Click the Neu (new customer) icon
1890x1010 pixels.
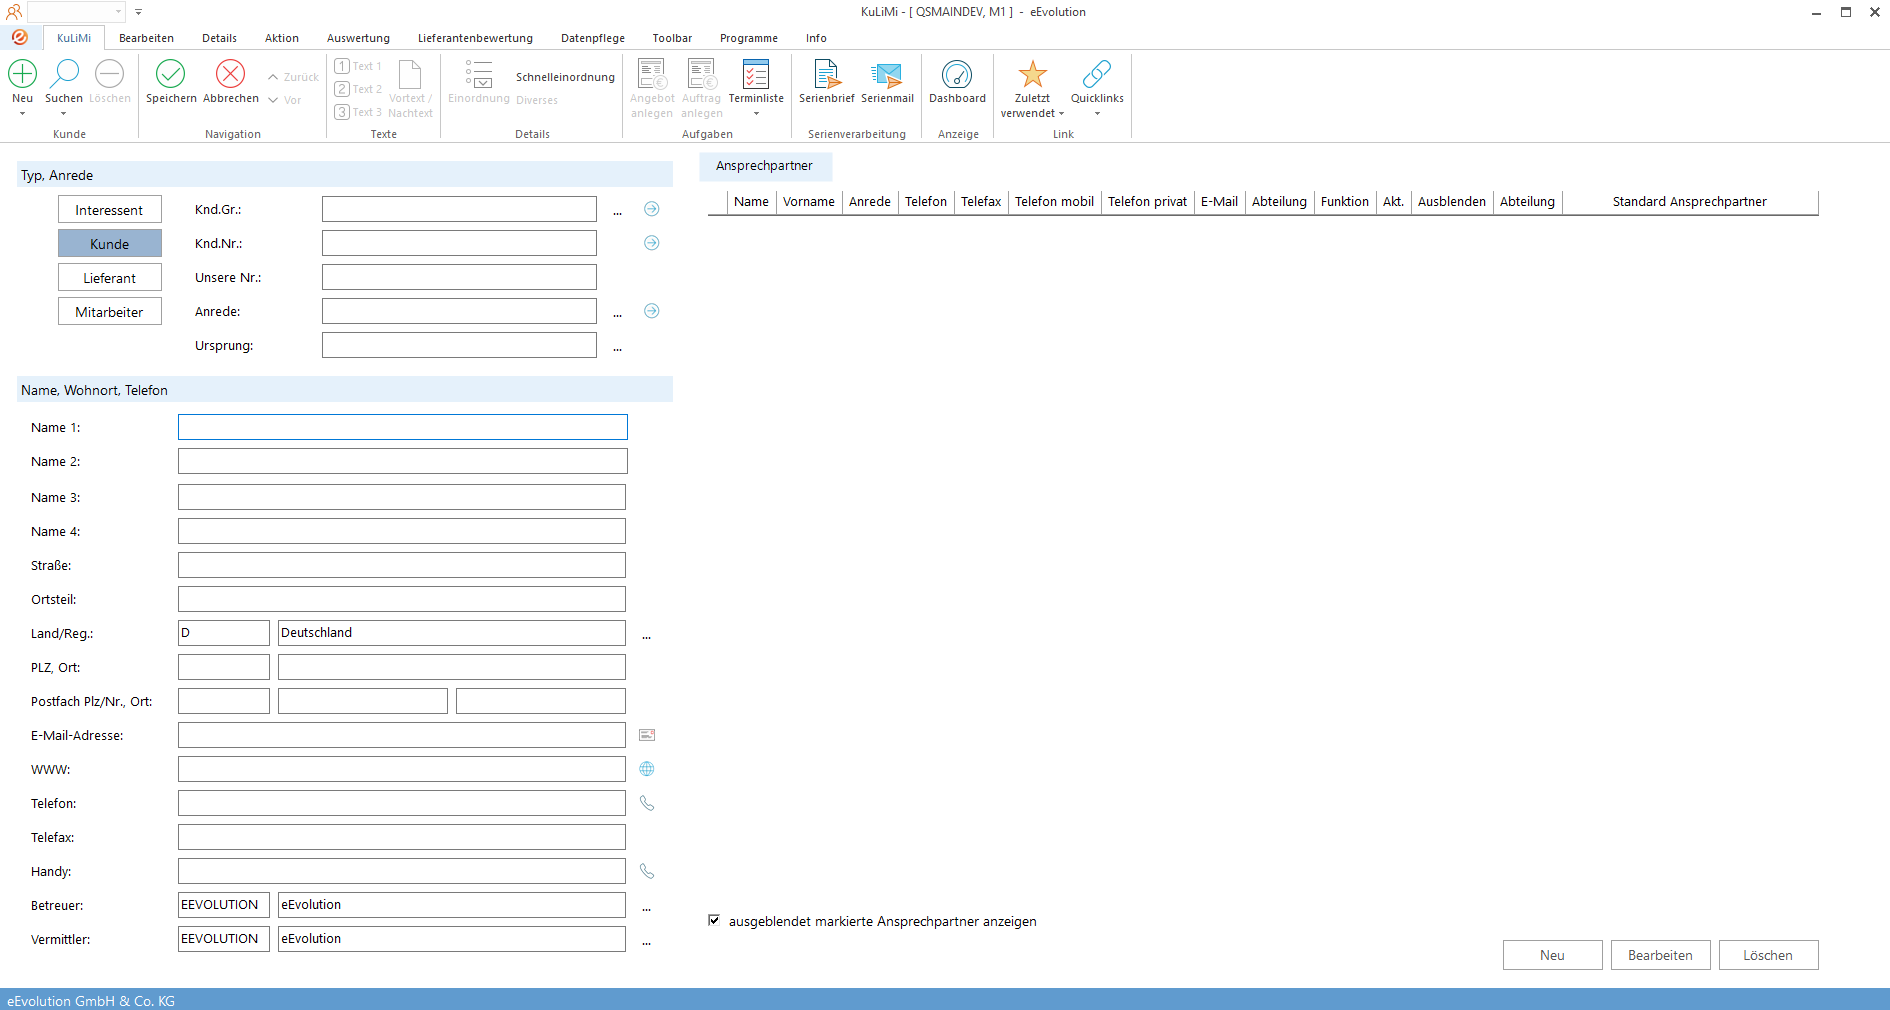click(22, 74)
